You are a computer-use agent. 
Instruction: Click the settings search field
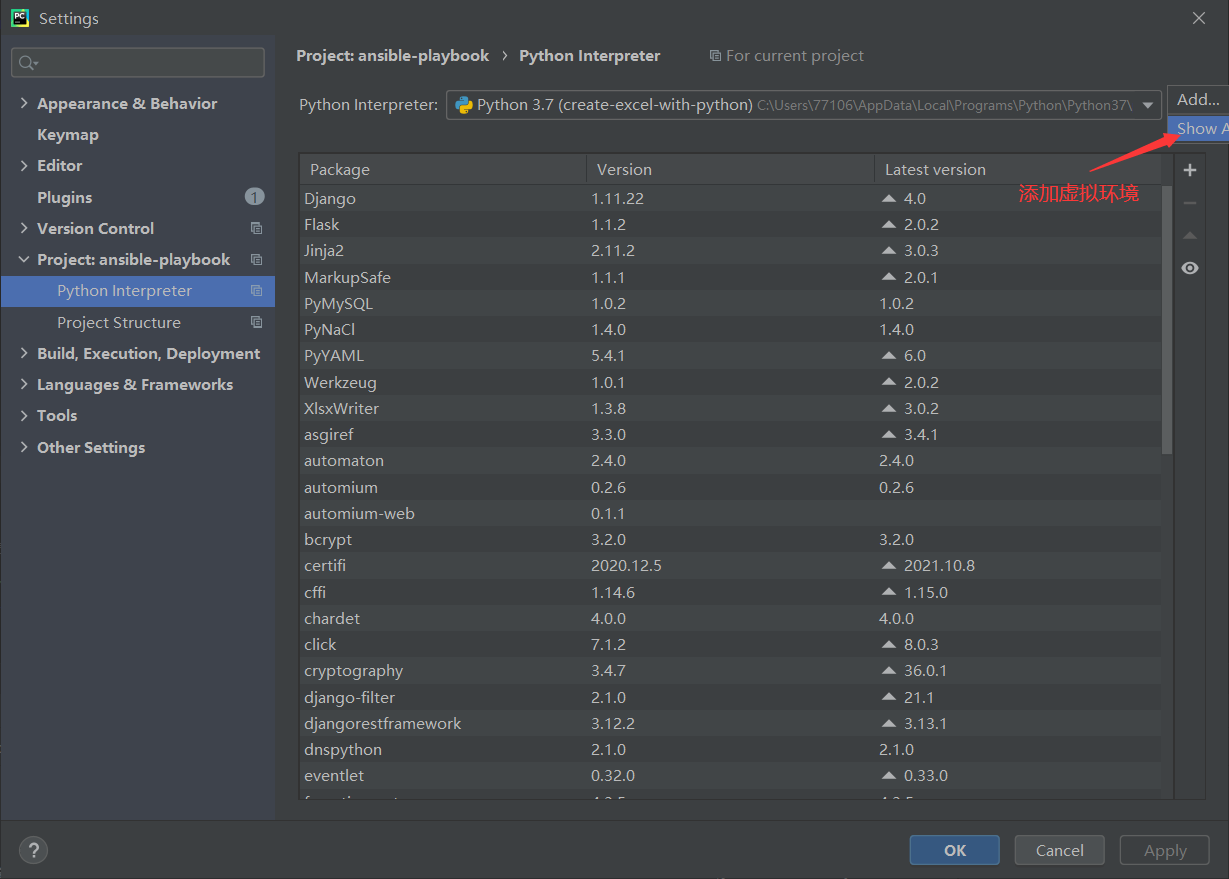point(138,62)
